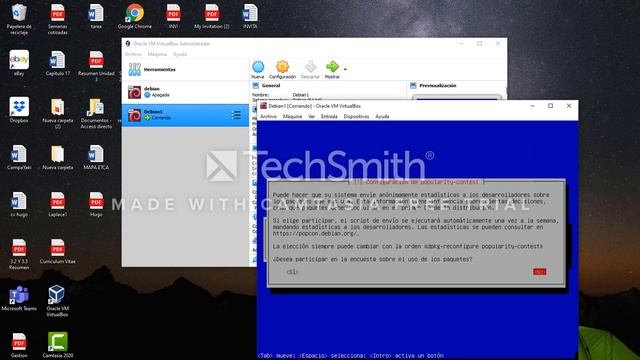640x360 pixels.
Task: Open the INVI PDF desktop icon
Action: point(173,16)
